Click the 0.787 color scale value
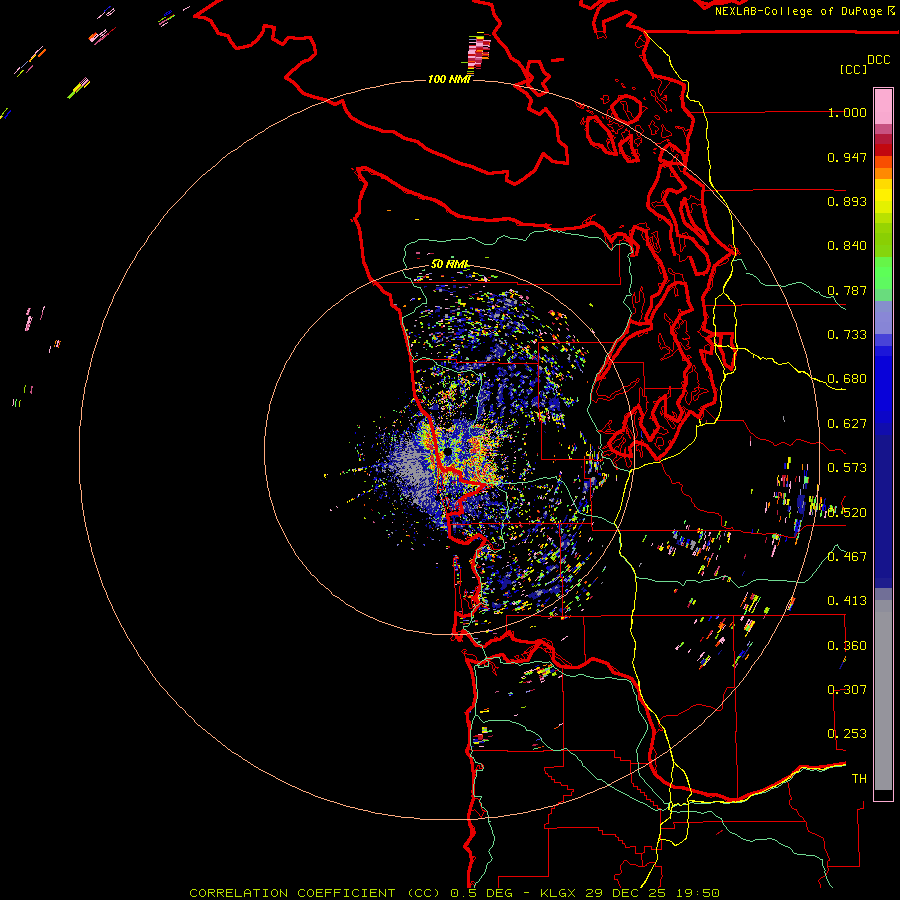 (x=847, y=290)
